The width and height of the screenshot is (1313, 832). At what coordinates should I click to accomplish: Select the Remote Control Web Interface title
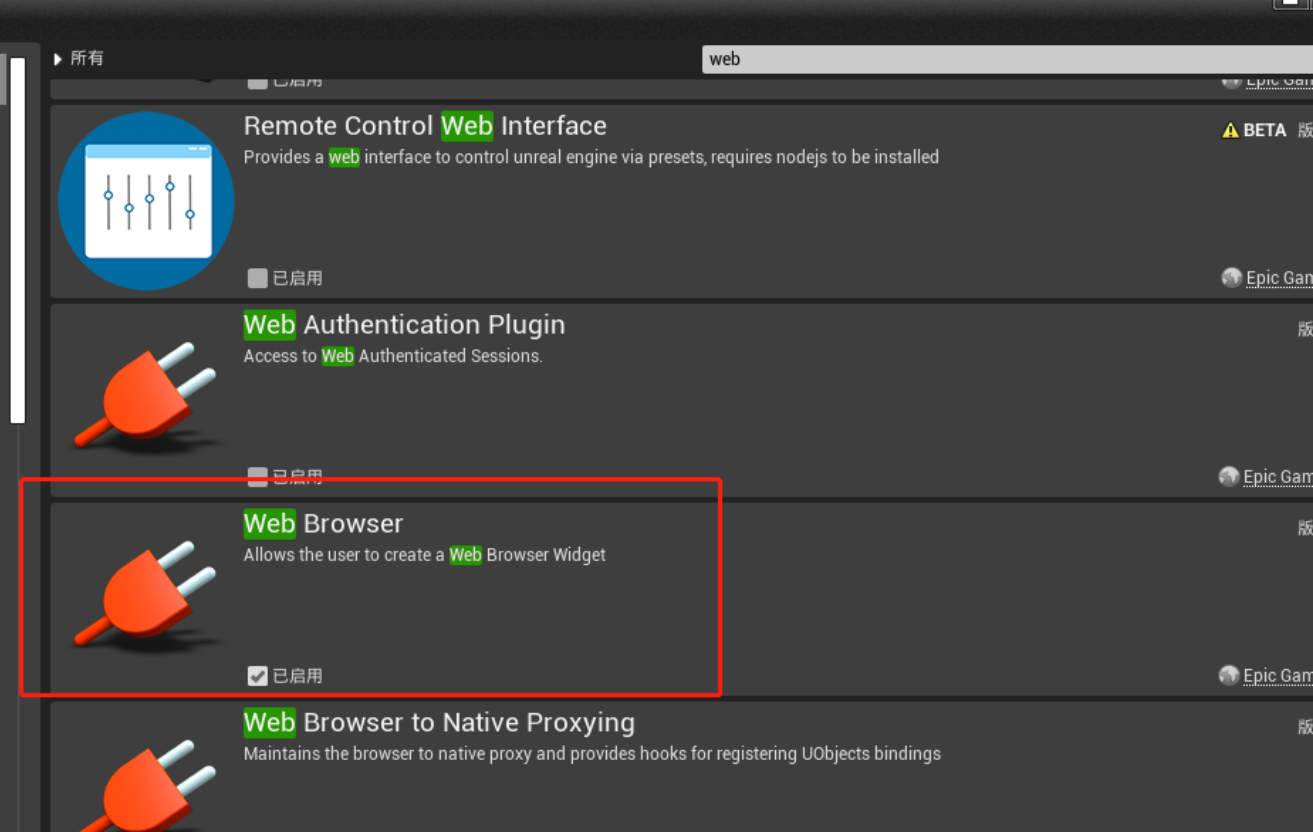point(425,126)
